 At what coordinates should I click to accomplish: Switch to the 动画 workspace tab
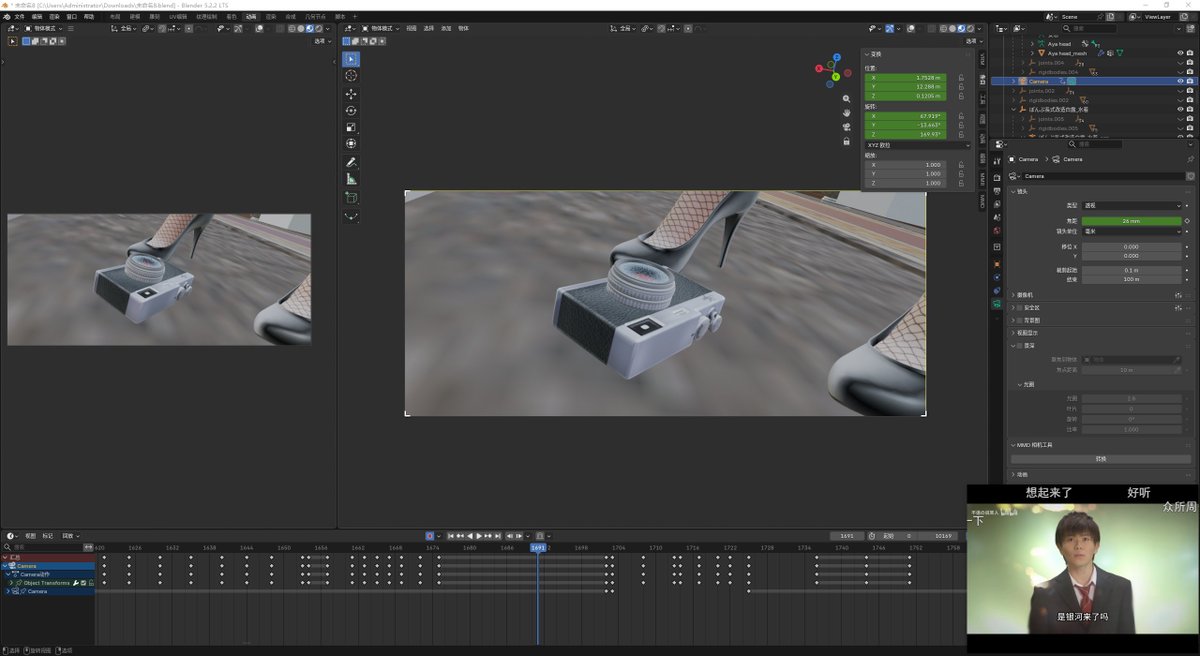pos(251,17)
